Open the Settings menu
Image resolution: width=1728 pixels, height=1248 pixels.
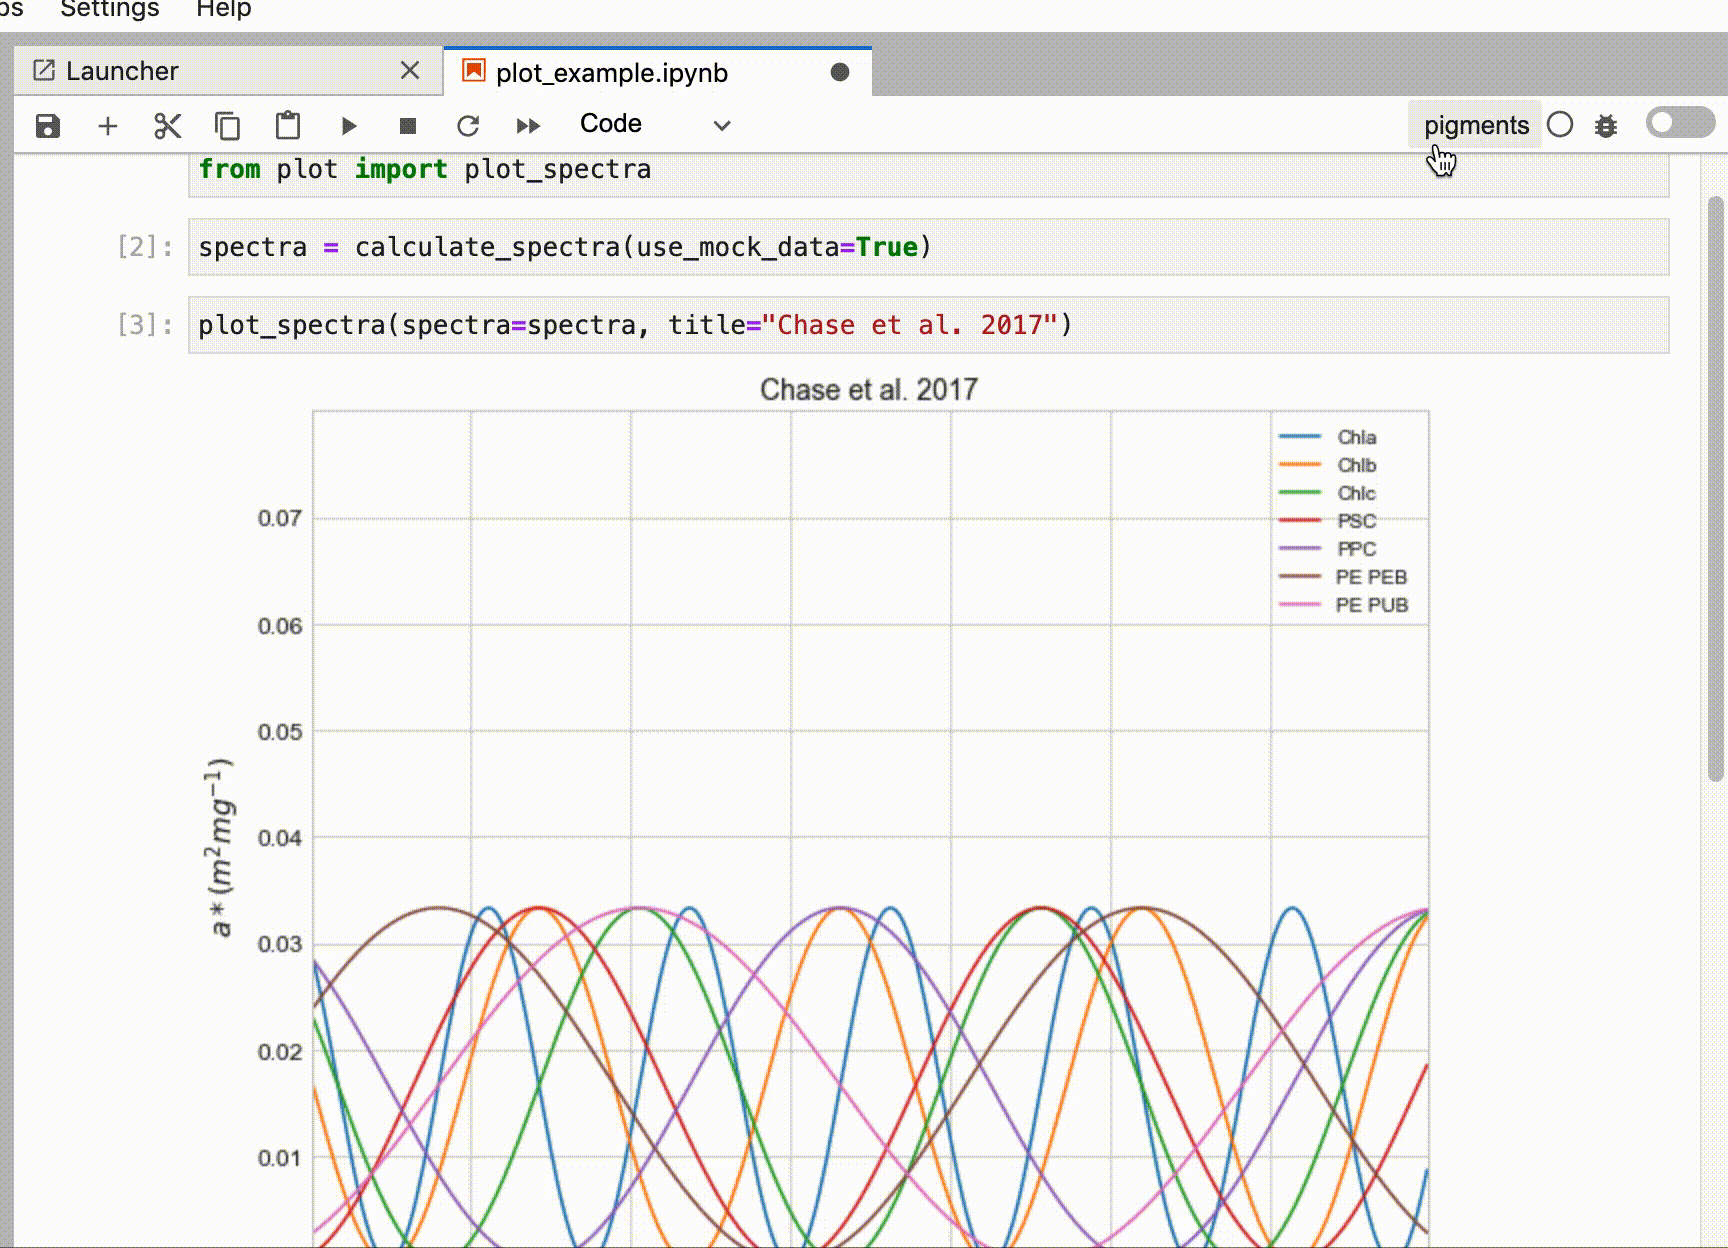[x=108, y=10]
